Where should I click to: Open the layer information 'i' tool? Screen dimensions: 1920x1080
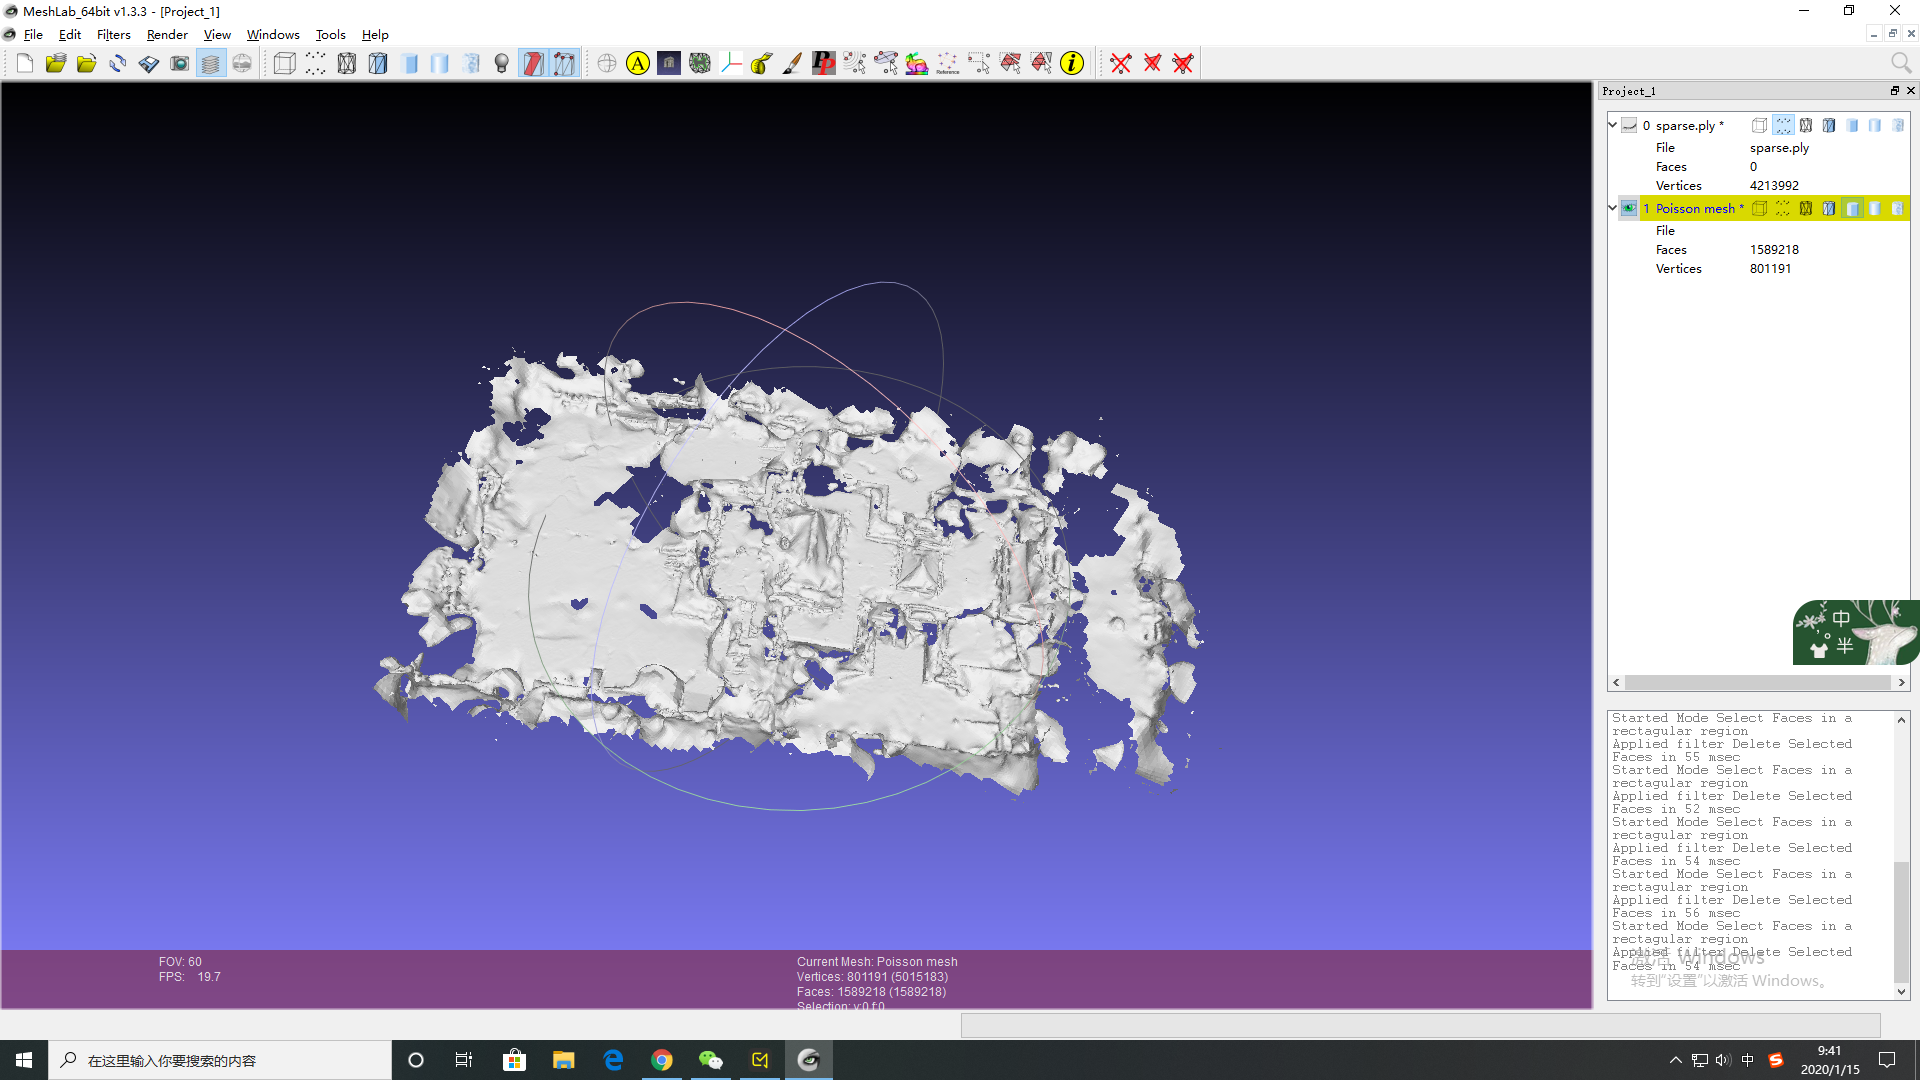pos(1072,64)
